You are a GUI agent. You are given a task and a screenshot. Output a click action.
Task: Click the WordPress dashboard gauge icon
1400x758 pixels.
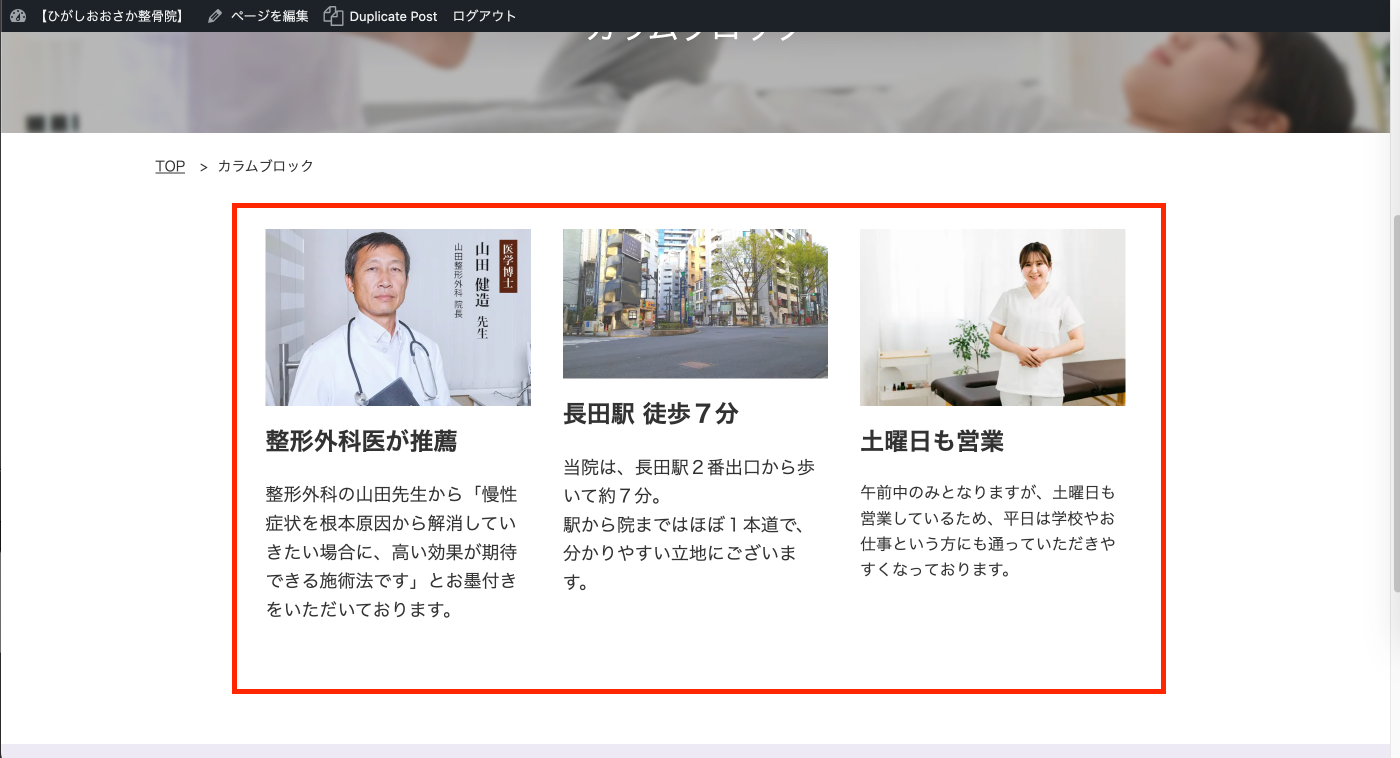[x=17, y=16]
